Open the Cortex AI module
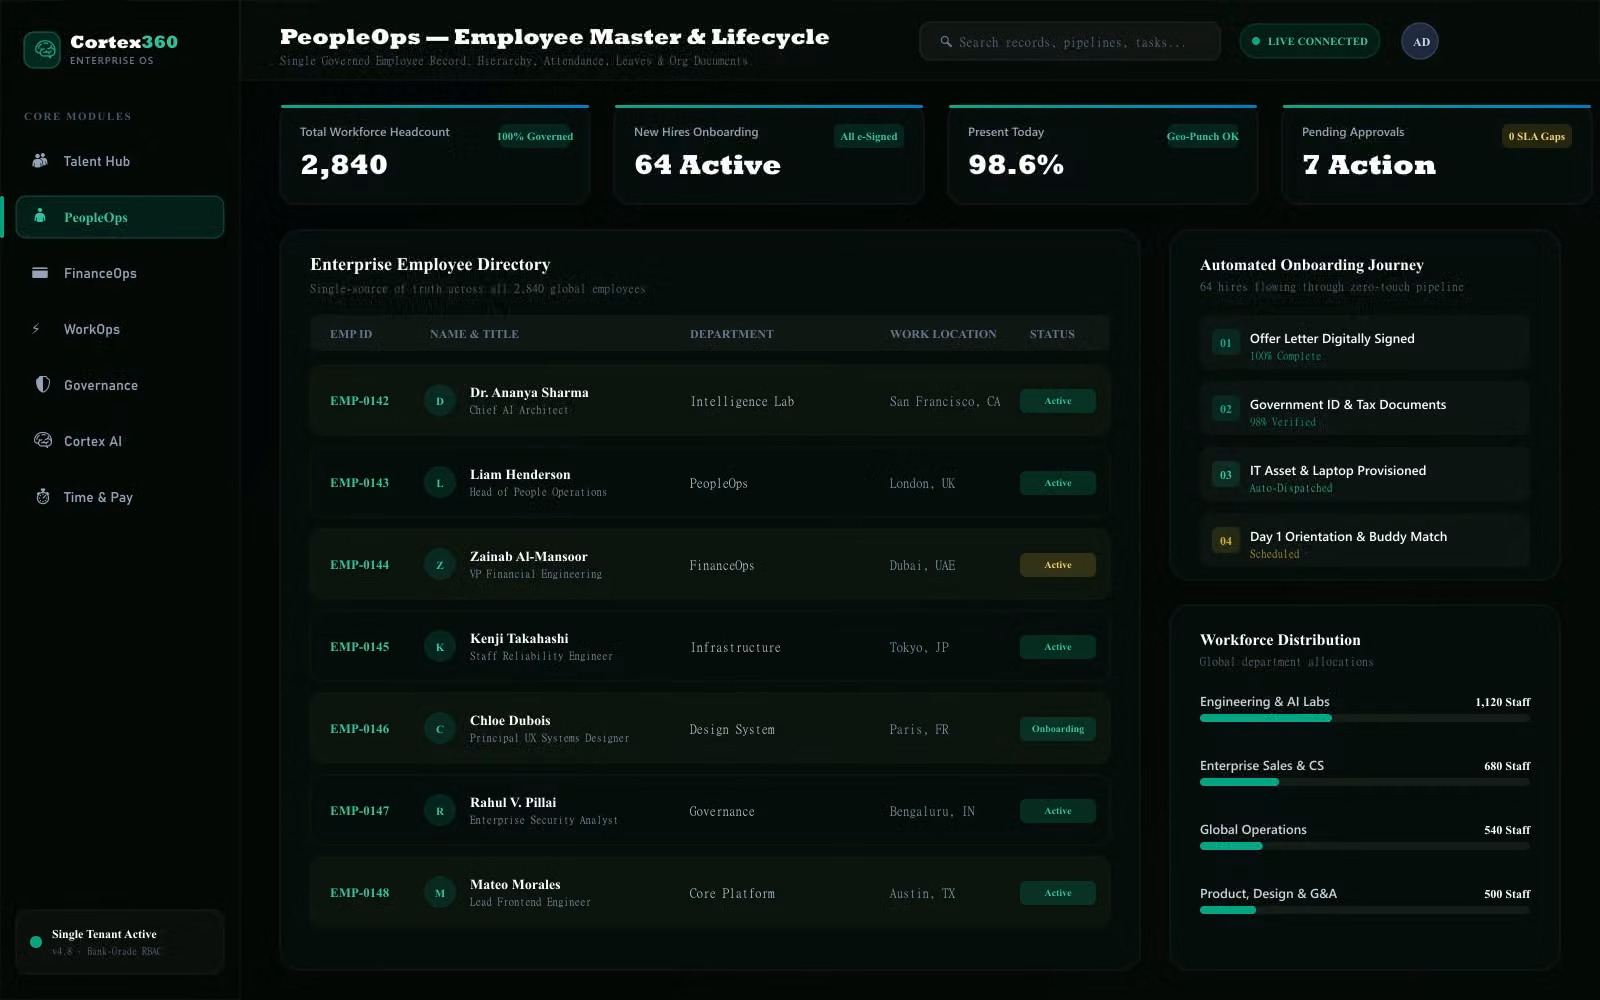Viewport: 1600px width, 1000px height. click(120, 441)
